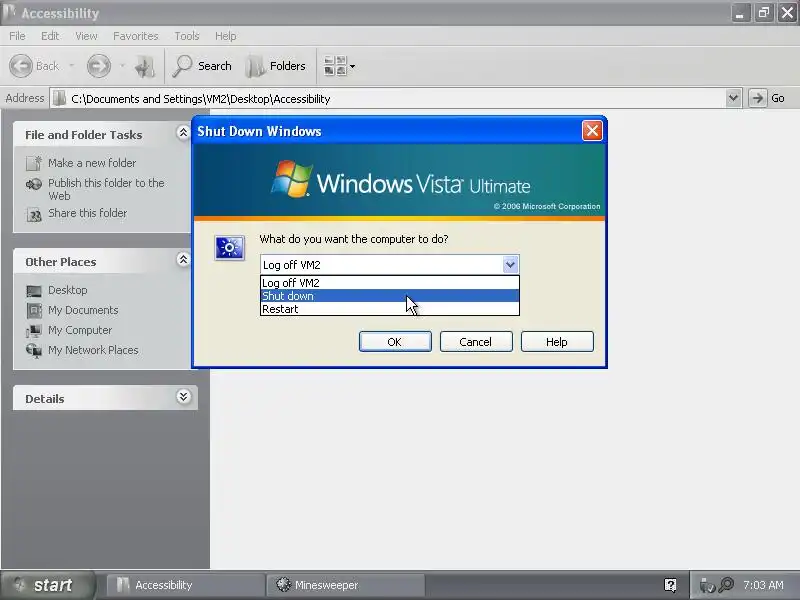Screen dimensions: 800x600
Task: Click the Accessibility window title icon
Action: (x=9, y=12)
